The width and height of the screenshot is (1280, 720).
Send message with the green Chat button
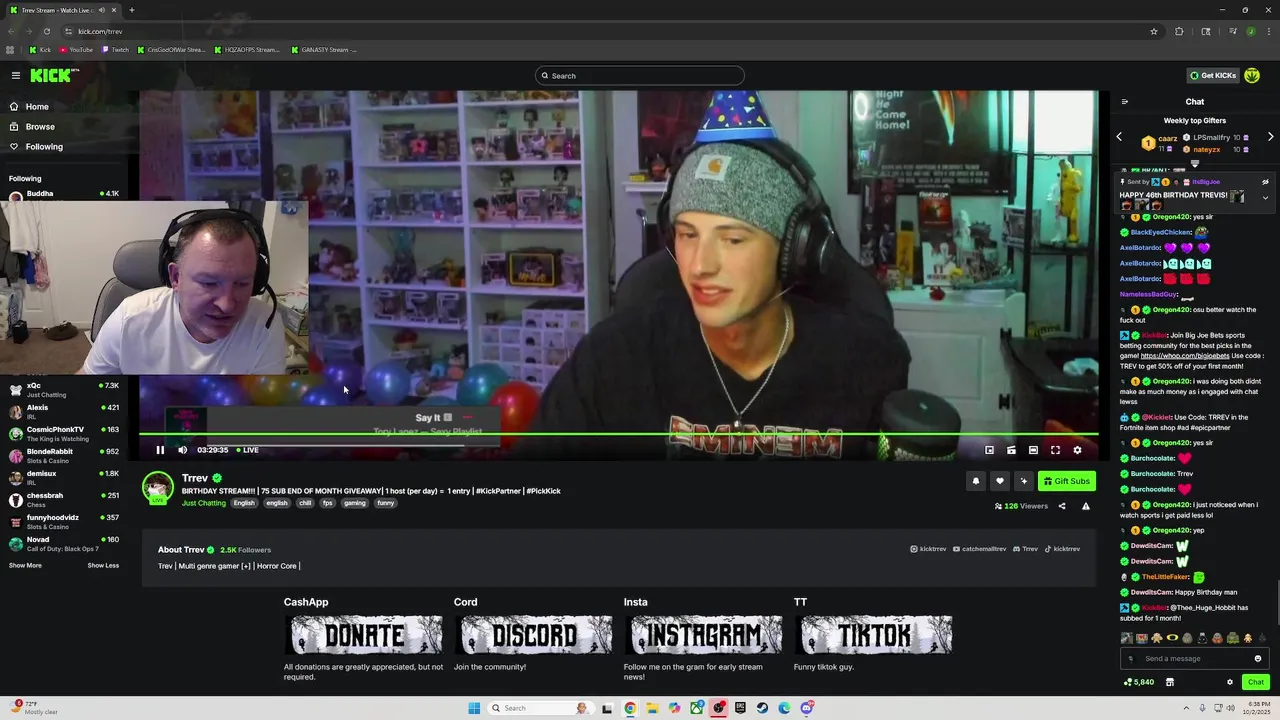click(1255, 682)
